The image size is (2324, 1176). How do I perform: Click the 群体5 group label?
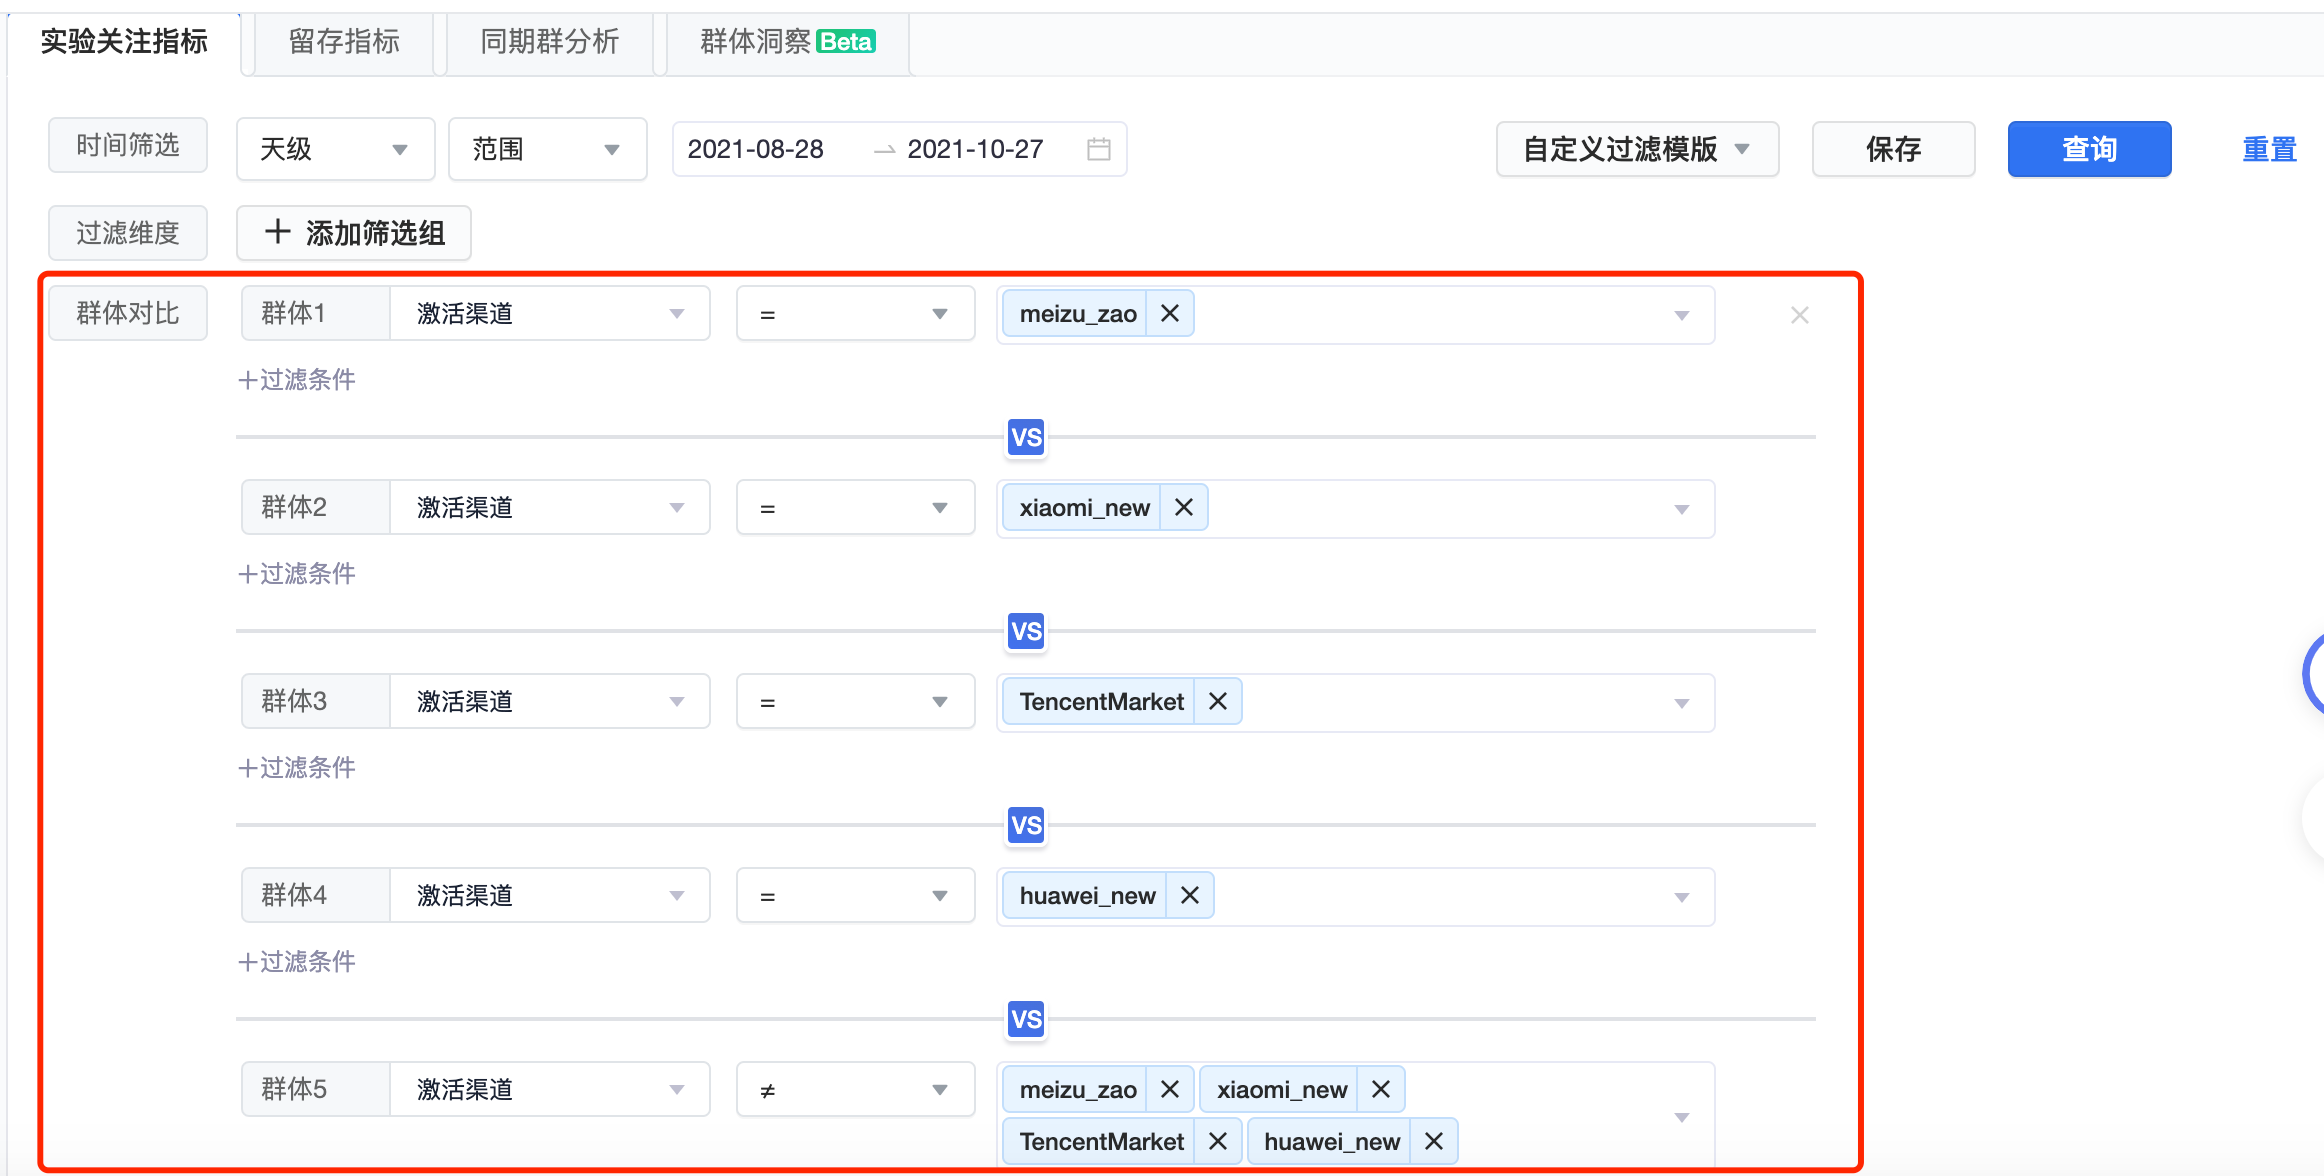316,1090
